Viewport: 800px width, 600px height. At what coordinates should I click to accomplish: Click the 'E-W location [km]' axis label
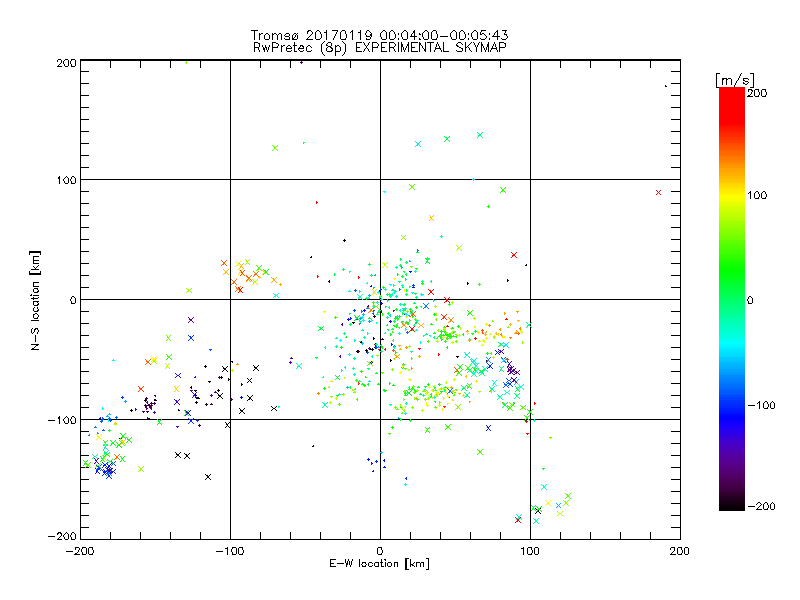pos(379,563)
